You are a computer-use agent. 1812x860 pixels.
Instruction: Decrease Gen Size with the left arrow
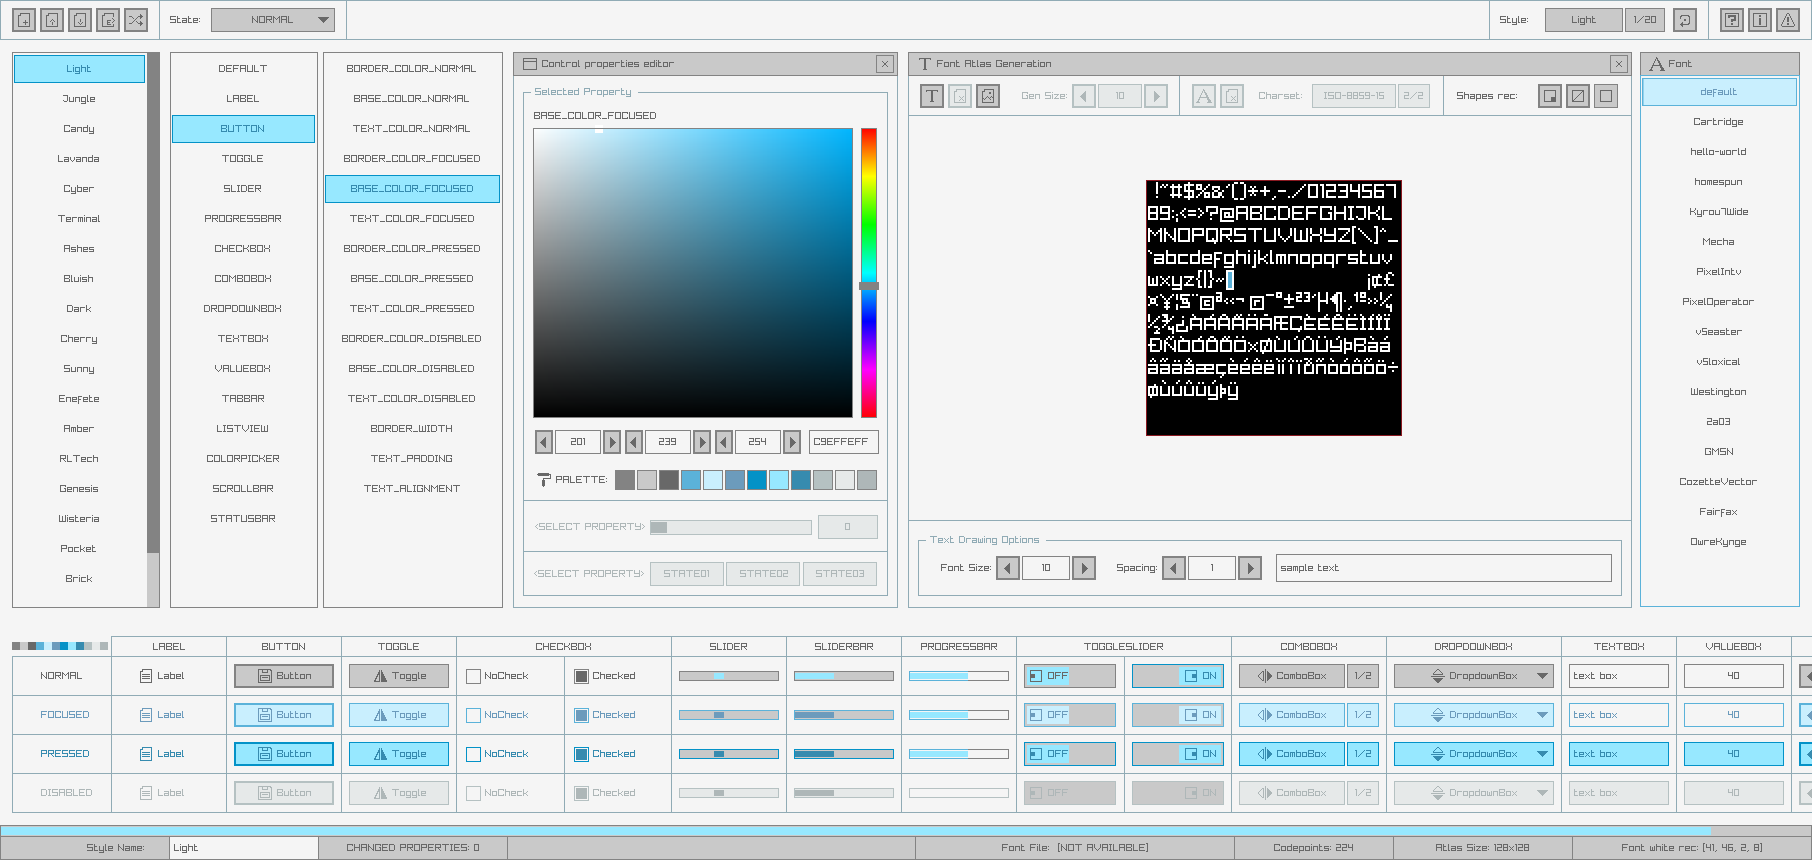click(x=1084, y=96)
